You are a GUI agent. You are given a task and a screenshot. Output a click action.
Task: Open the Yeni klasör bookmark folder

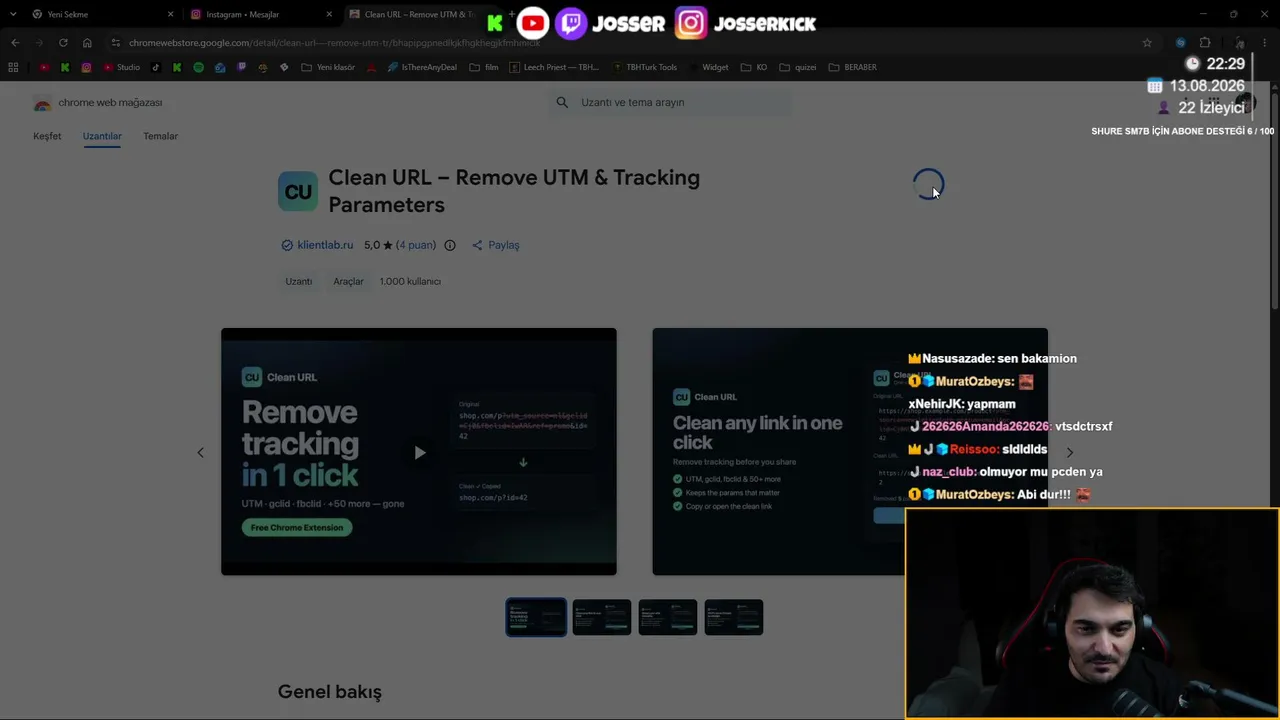(328, 67)
